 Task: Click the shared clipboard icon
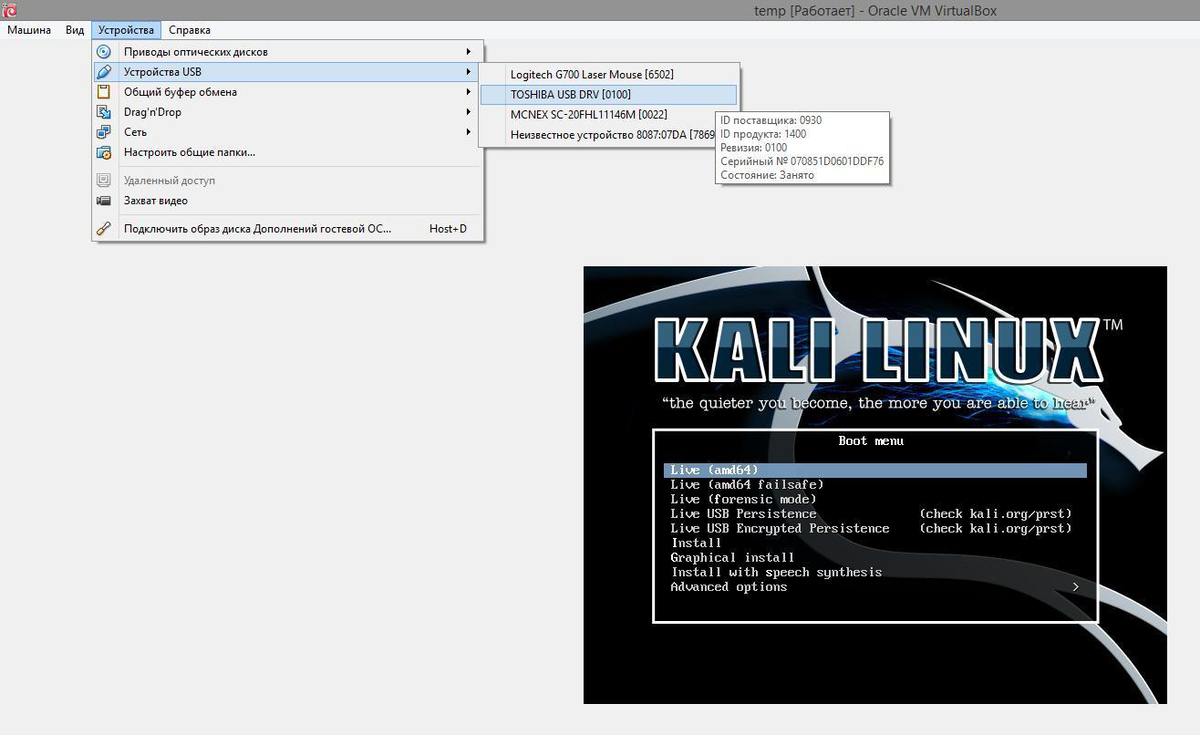pyautogui.click(x=104, y=92)
